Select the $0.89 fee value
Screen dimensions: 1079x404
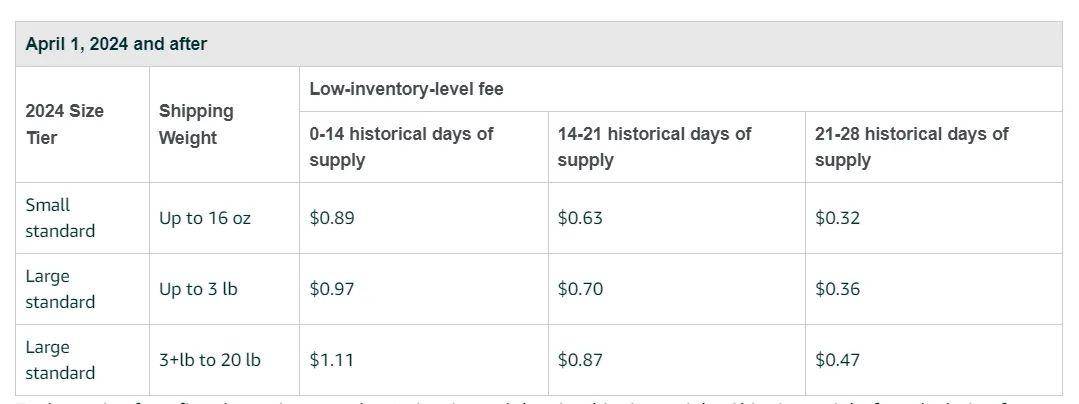[x=332, y=218]
